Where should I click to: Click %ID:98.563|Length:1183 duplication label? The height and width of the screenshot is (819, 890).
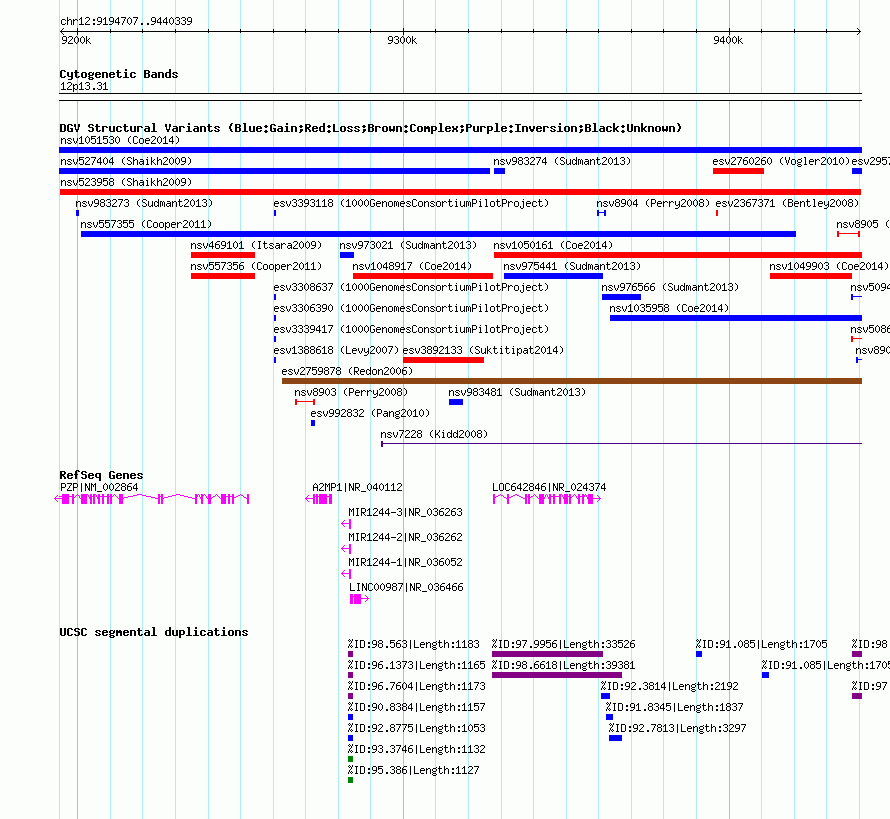[x=414, y=645]
